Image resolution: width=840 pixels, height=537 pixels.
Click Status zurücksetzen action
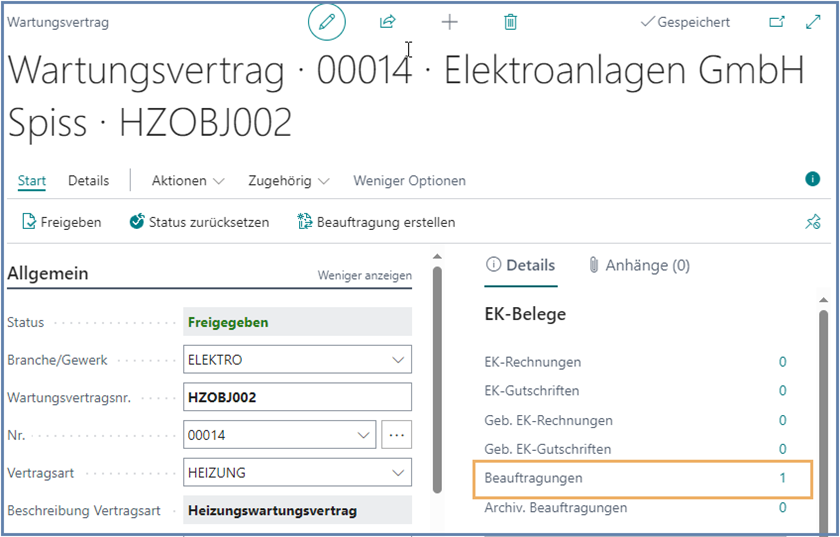[x=199, y=222]
